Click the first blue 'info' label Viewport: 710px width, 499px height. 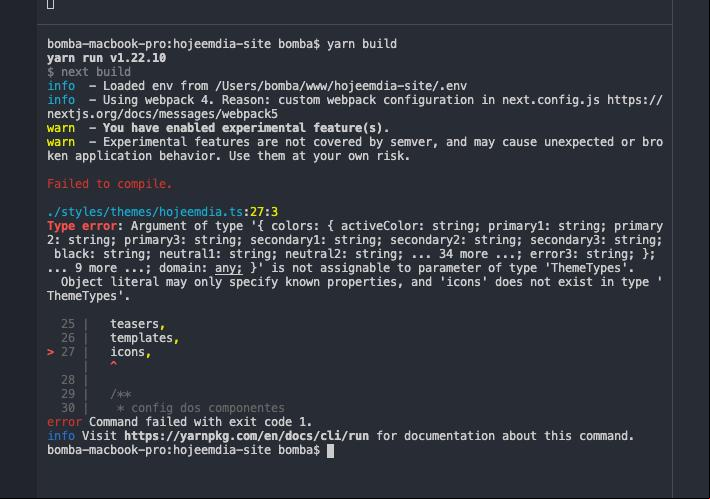pos(61,86)
